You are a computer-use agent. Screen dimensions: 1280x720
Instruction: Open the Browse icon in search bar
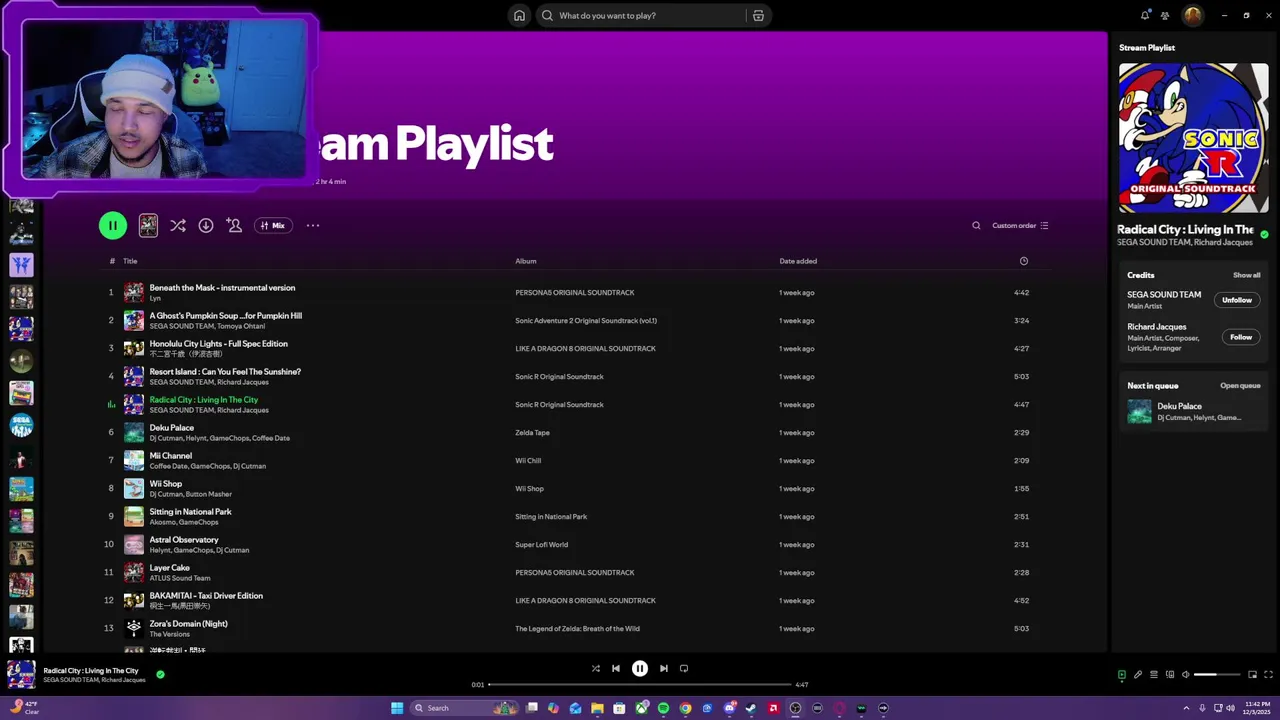758,15
